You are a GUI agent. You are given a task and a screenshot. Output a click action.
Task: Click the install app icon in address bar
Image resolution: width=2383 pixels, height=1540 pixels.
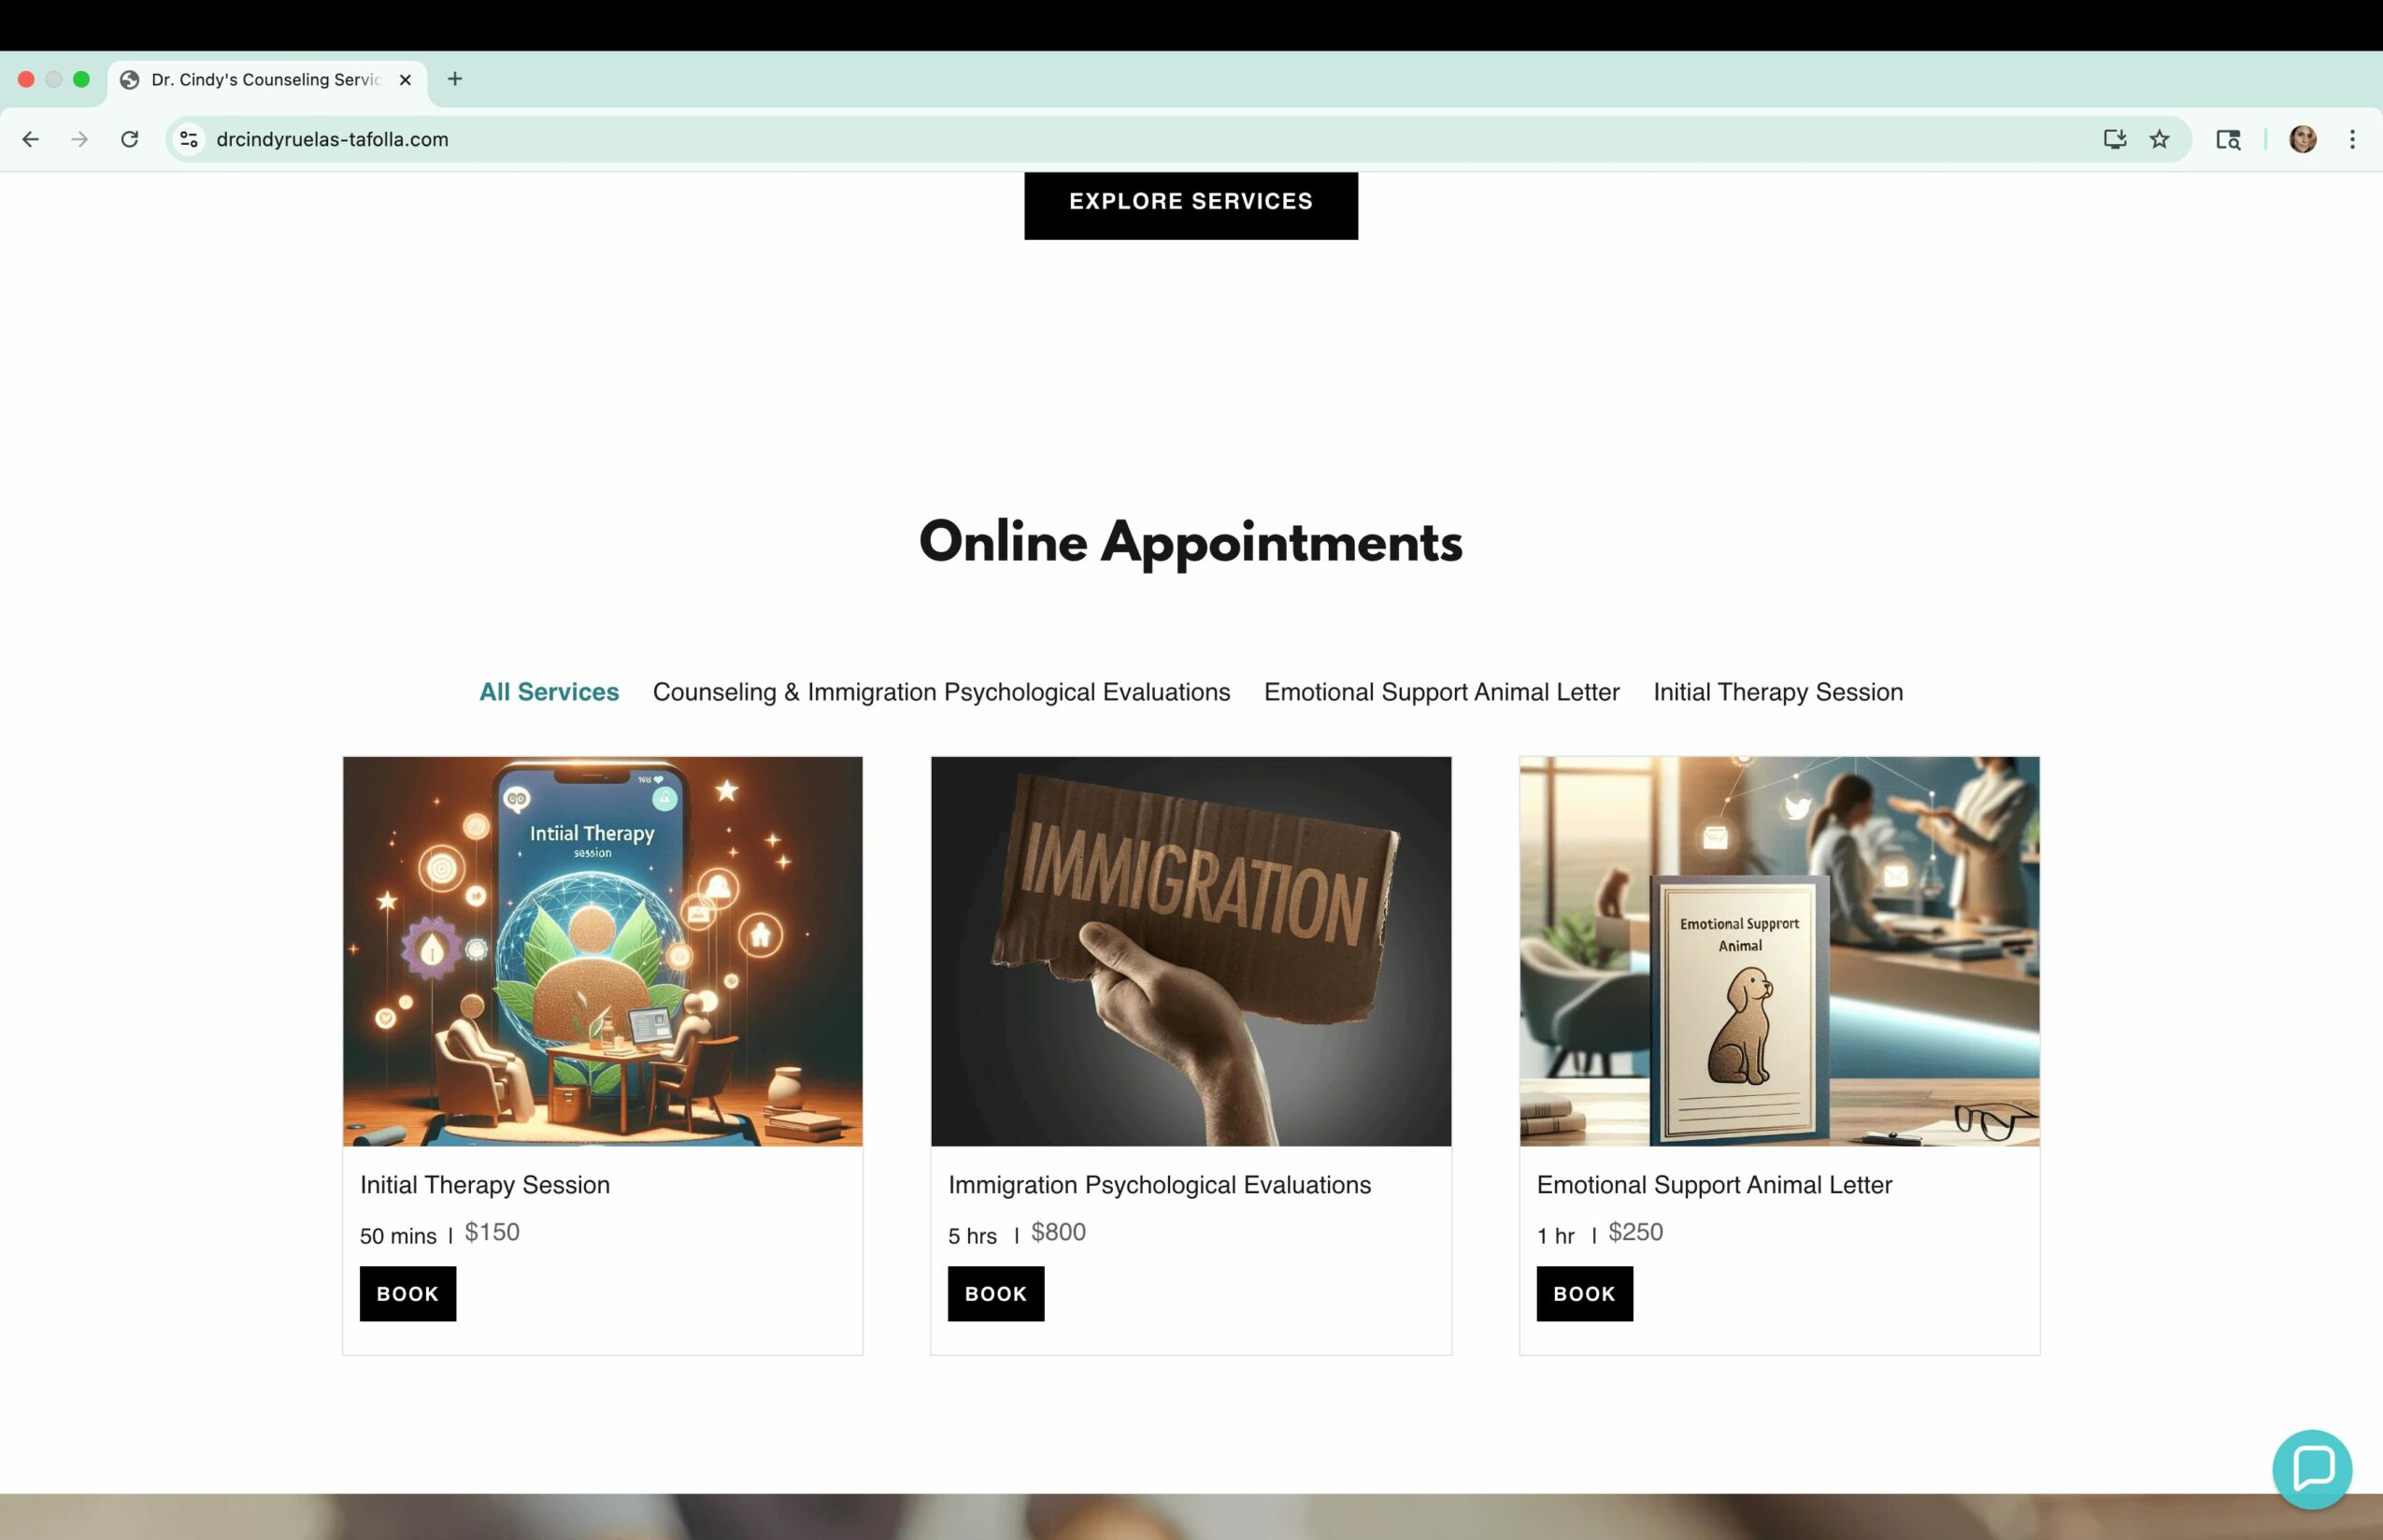coord(2114,139)
